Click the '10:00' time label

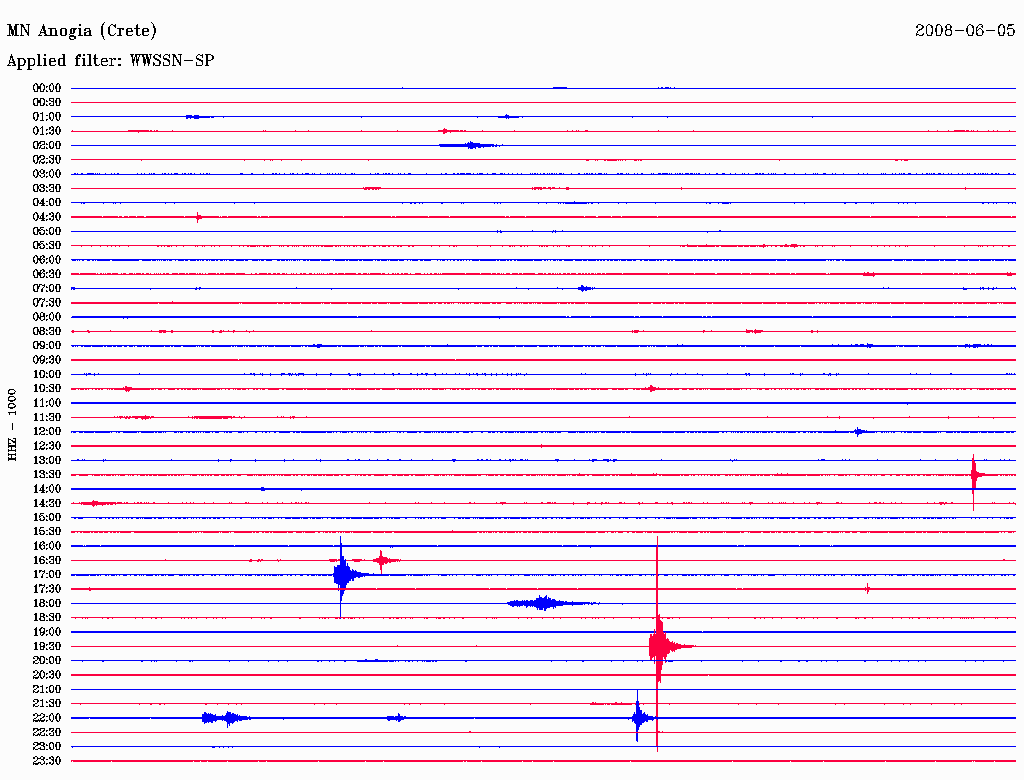(x=47, y=374)
